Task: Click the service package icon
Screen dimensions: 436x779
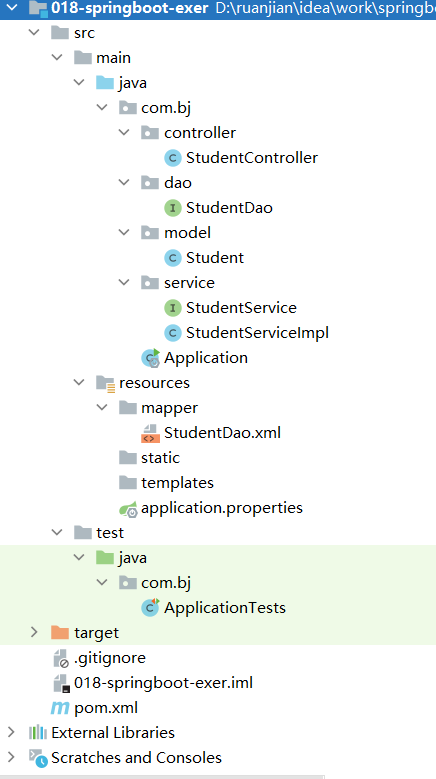Action: 150,283
